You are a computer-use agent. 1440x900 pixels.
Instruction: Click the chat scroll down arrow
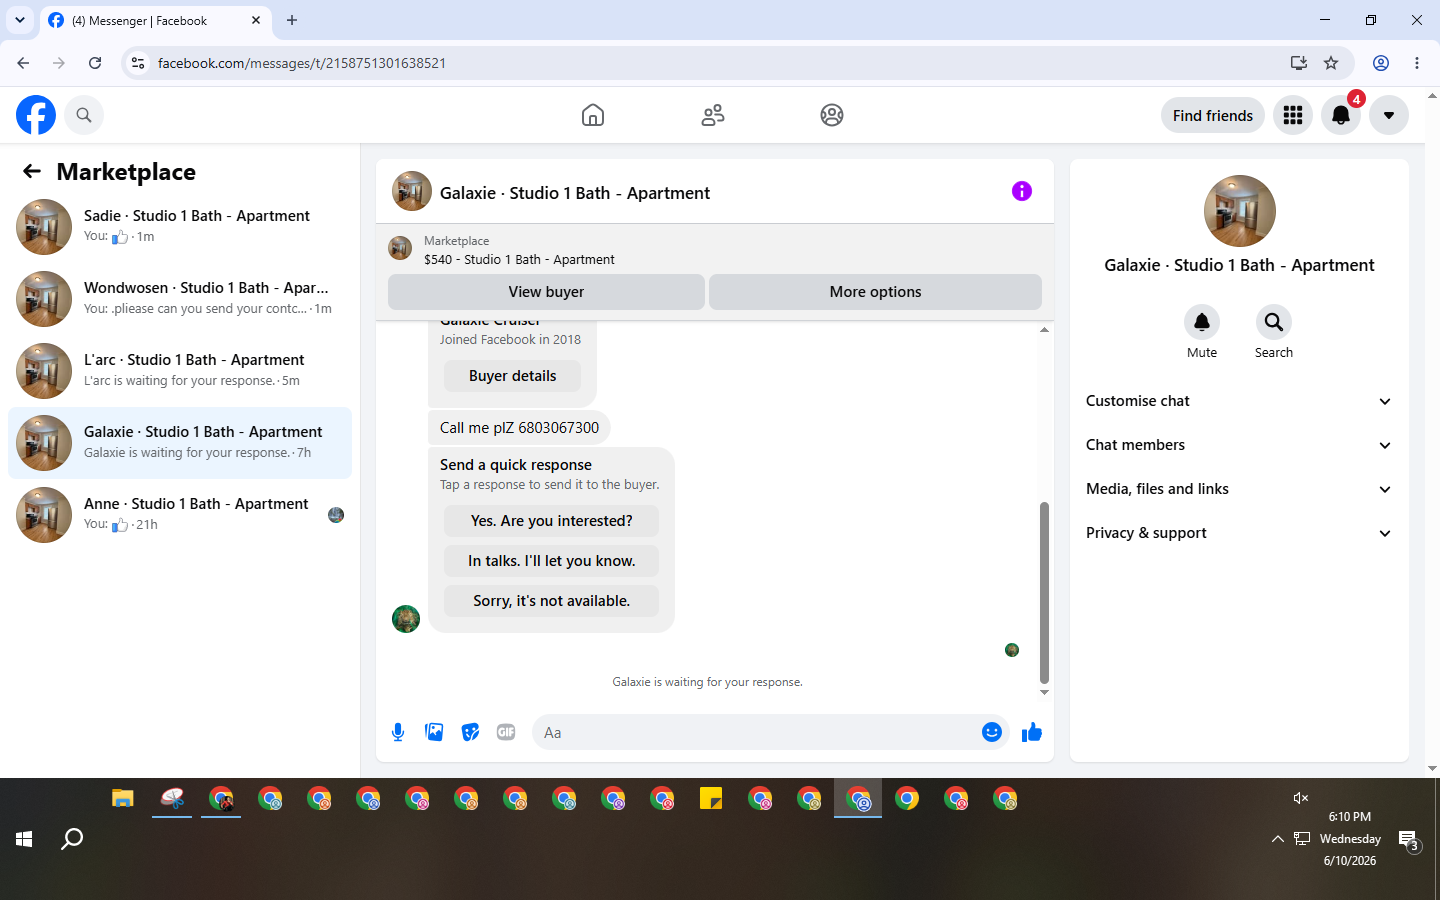(1044, 692)
